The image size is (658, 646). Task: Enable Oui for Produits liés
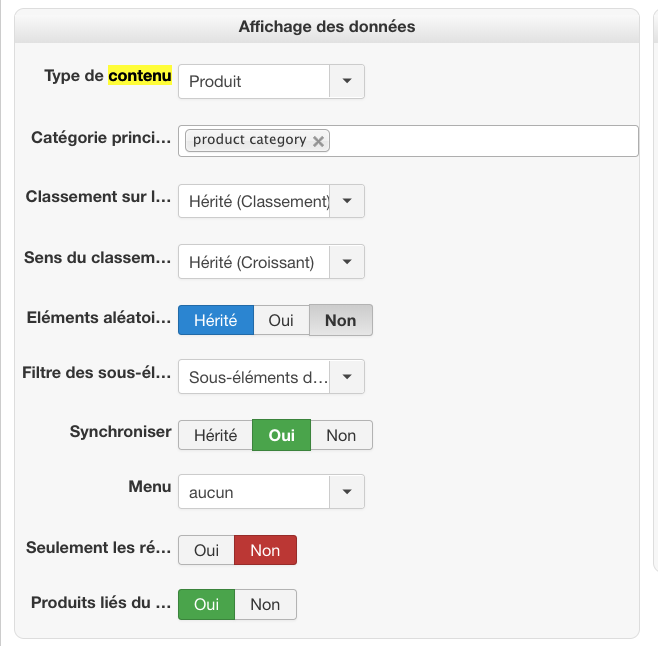click(206, 604)
